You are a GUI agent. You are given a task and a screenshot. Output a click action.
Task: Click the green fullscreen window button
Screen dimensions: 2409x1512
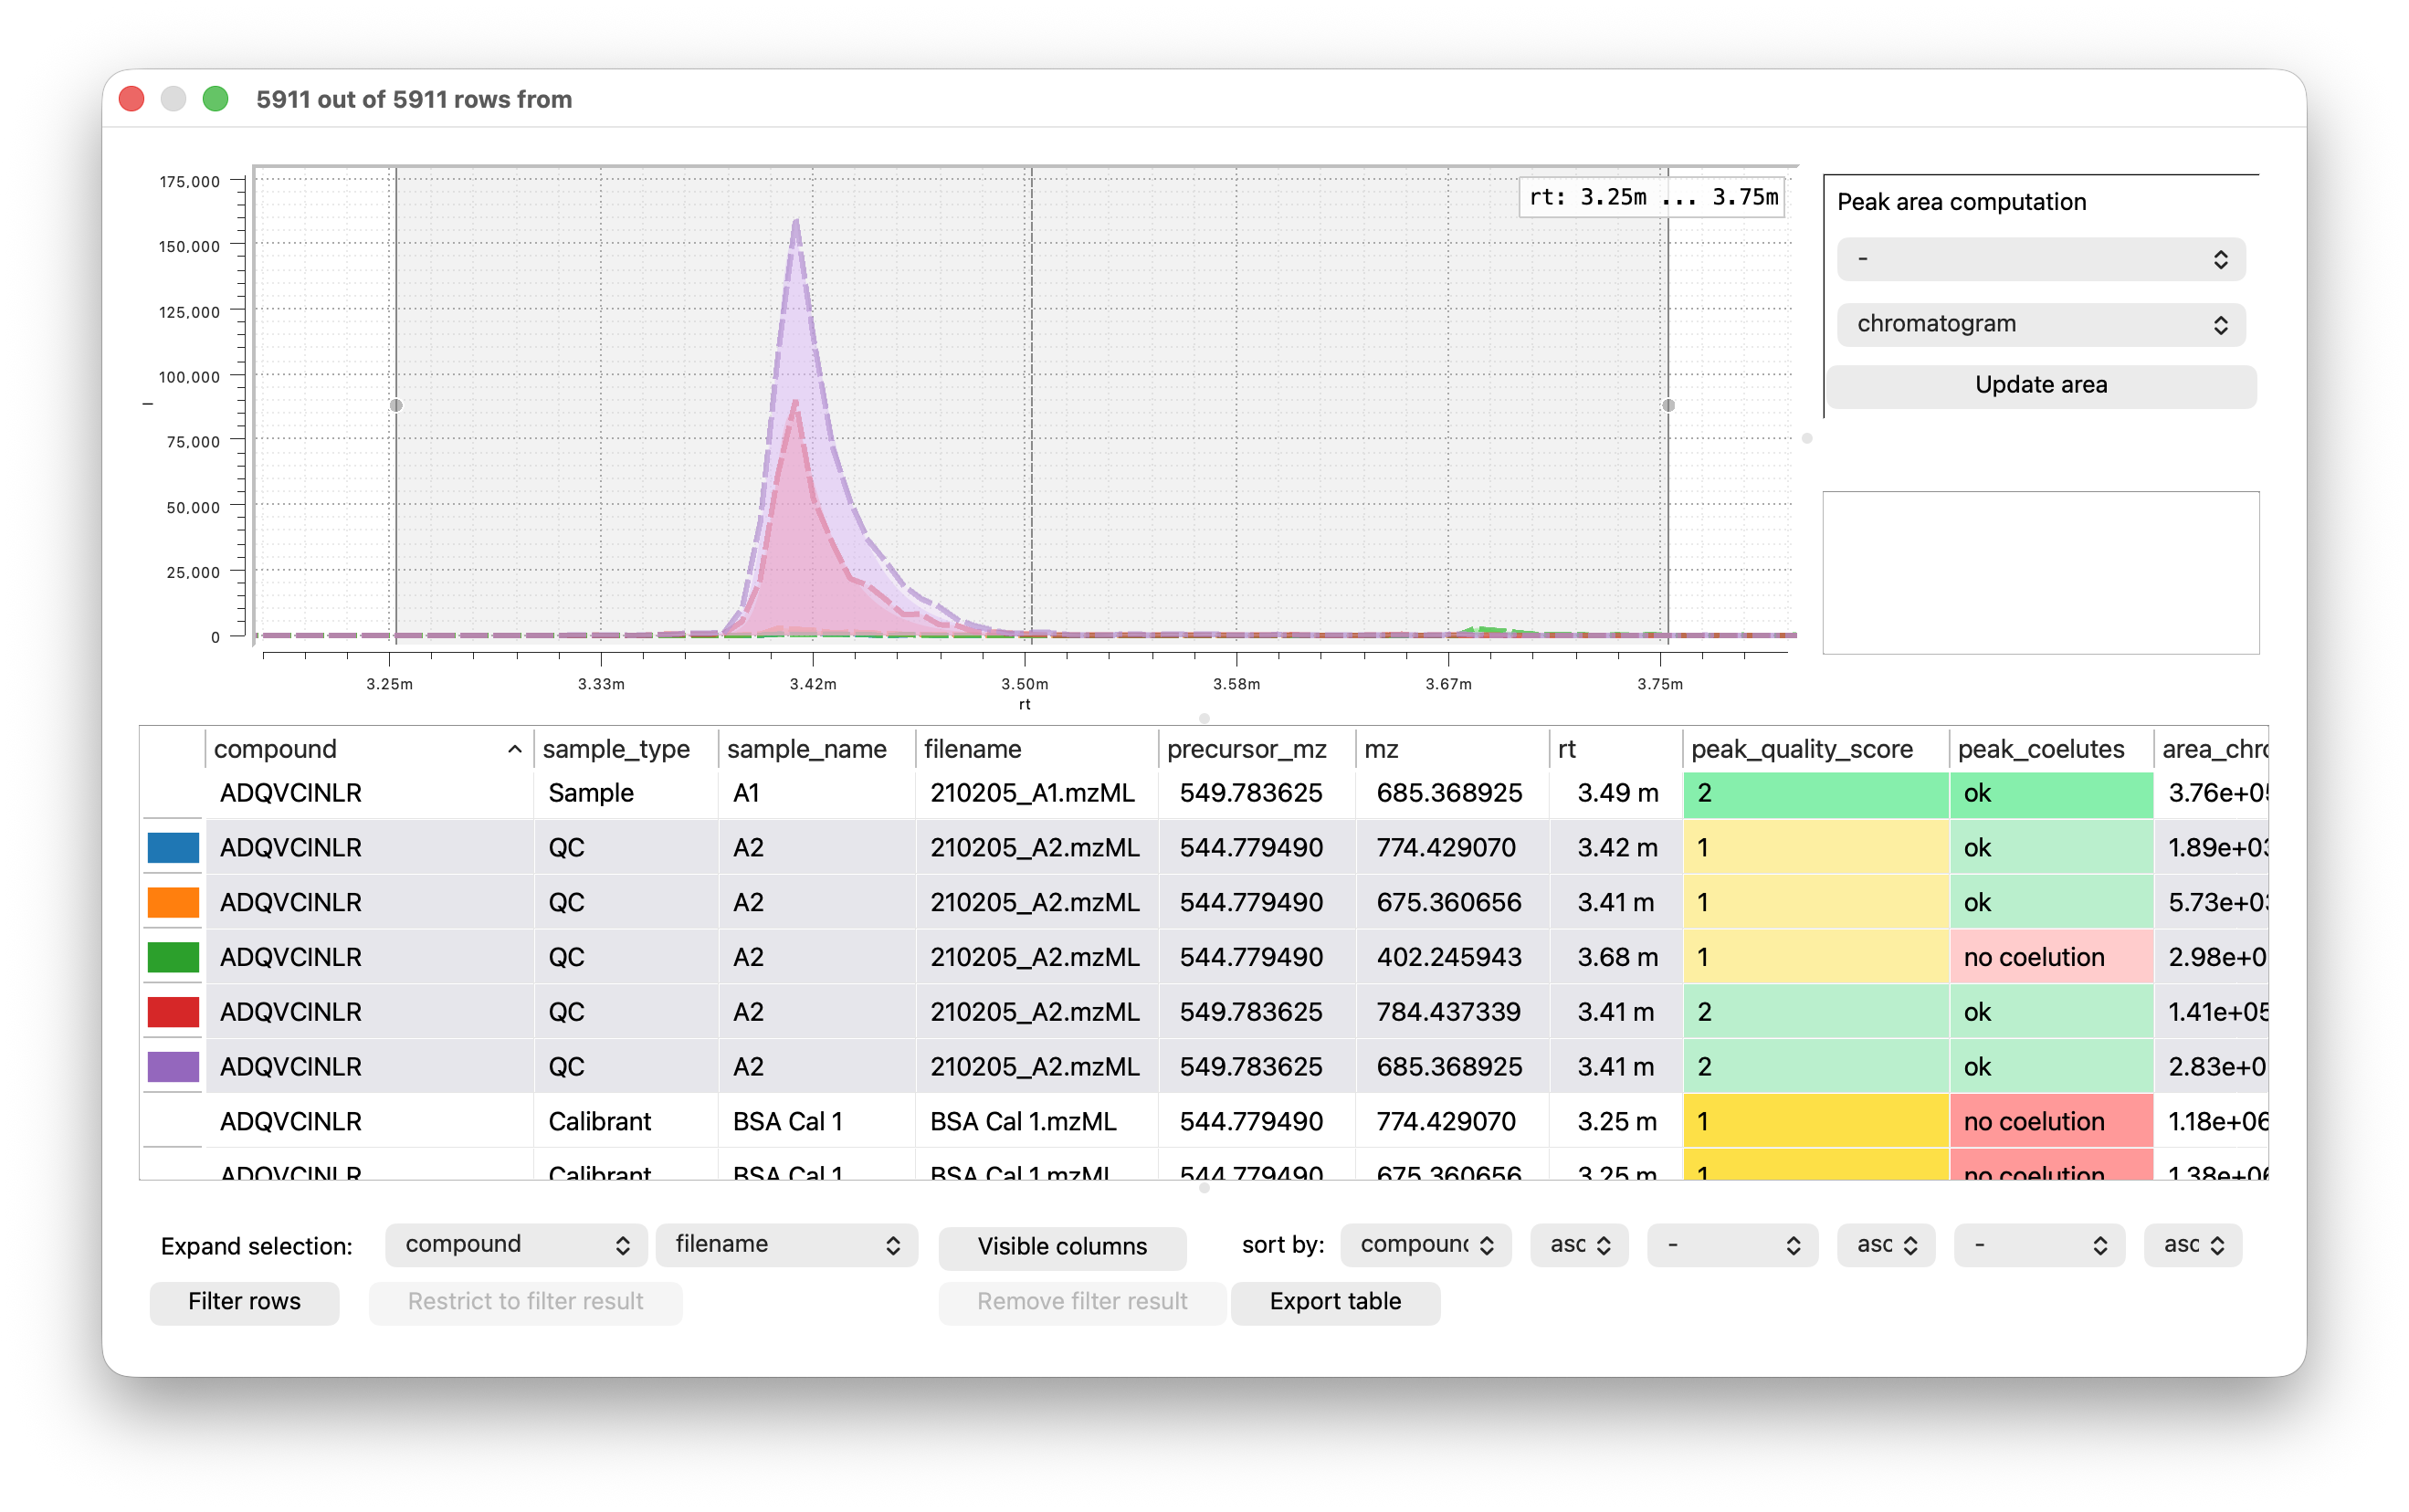tap(215, 99)
